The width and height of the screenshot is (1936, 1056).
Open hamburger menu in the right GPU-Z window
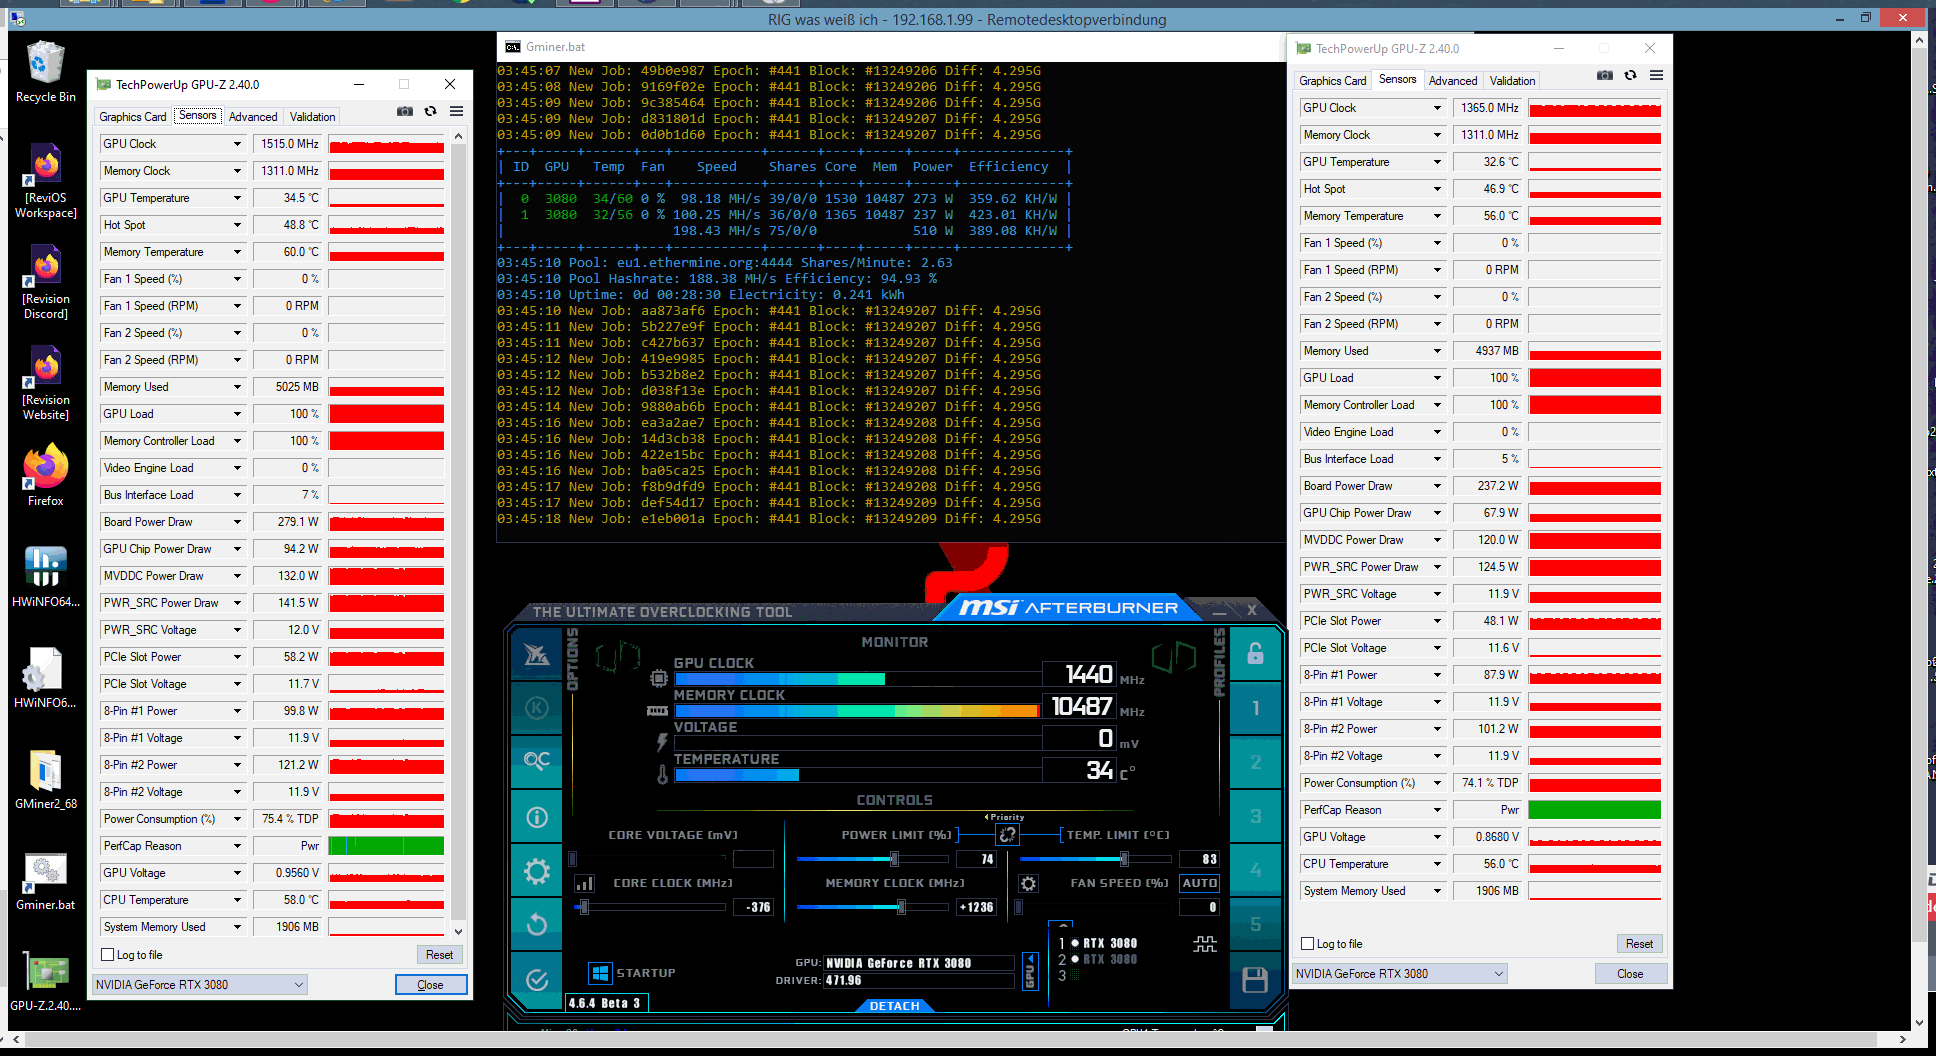click(1656, 75)
